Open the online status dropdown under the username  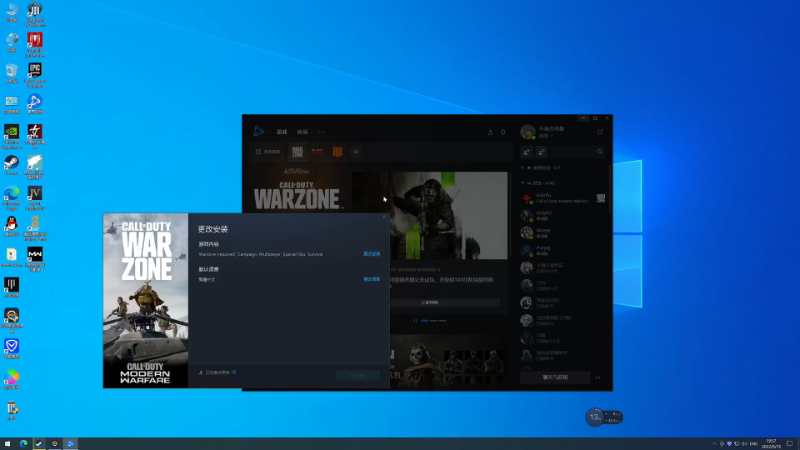click(546, 136)
